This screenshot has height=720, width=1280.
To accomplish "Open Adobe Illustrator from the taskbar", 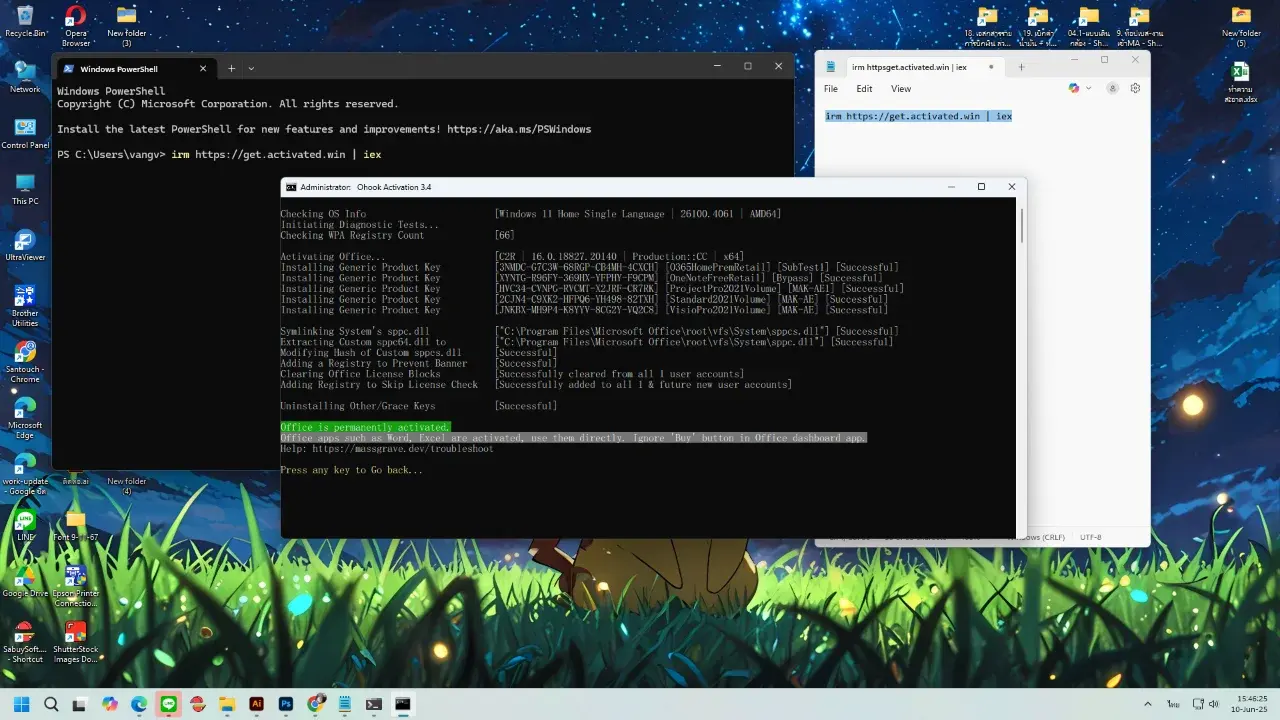I will pos(256,704).
